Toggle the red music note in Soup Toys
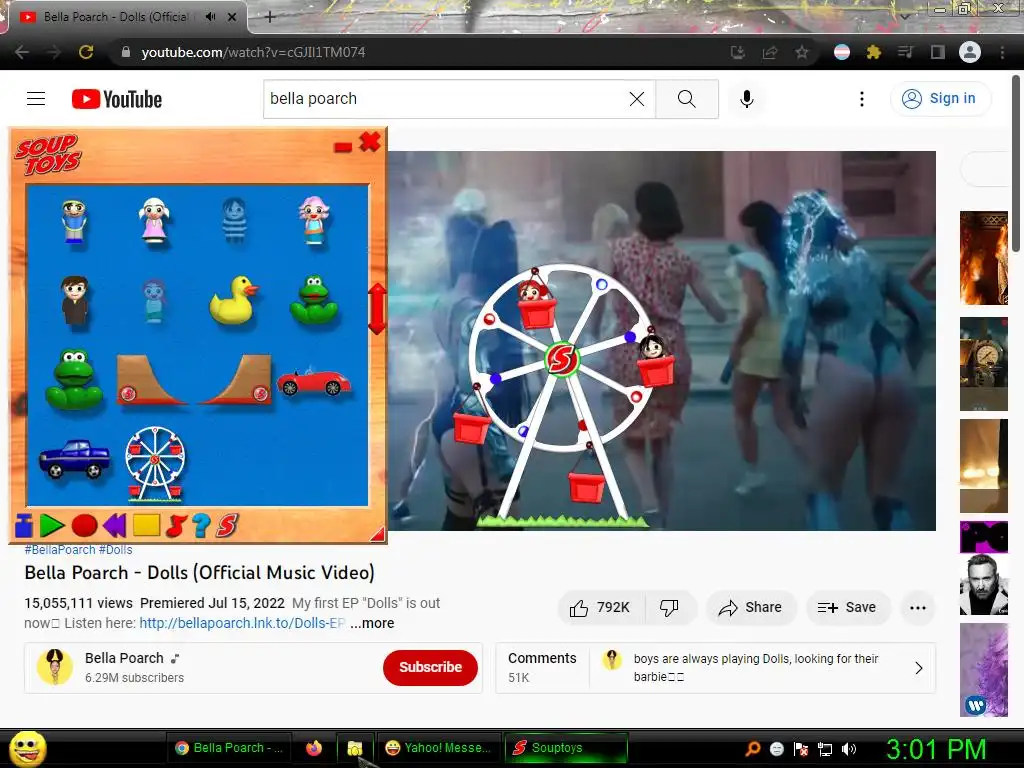 click(176, 526)
